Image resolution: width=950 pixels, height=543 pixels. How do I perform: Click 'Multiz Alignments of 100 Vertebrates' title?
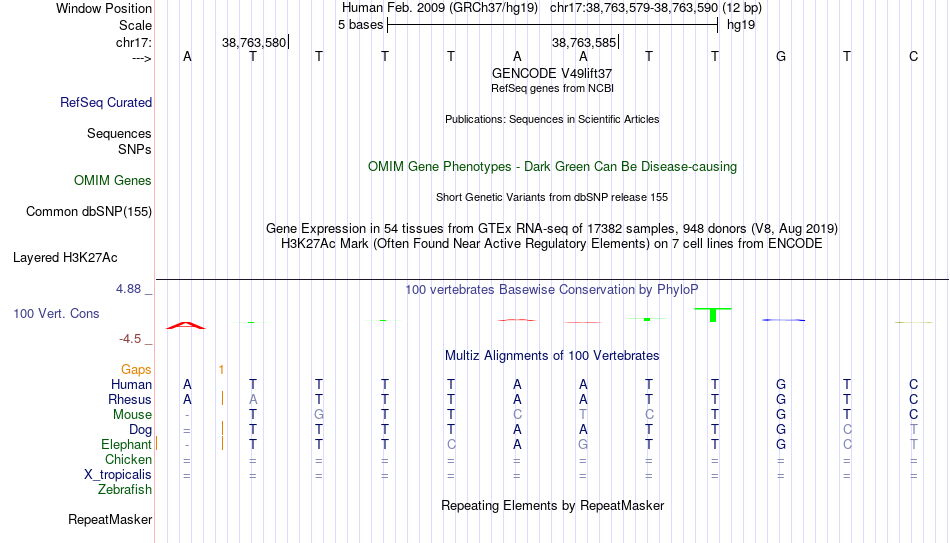coord(552,356)
